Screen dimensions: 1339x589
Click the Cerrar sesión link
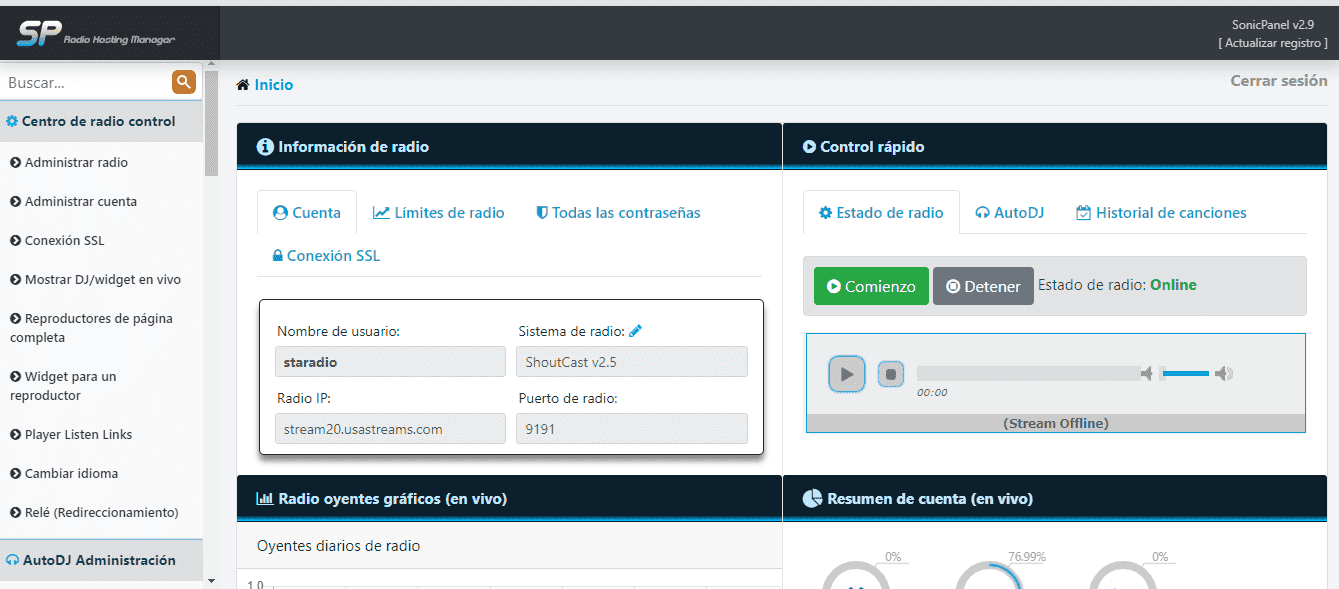[x=1278, y=81]
